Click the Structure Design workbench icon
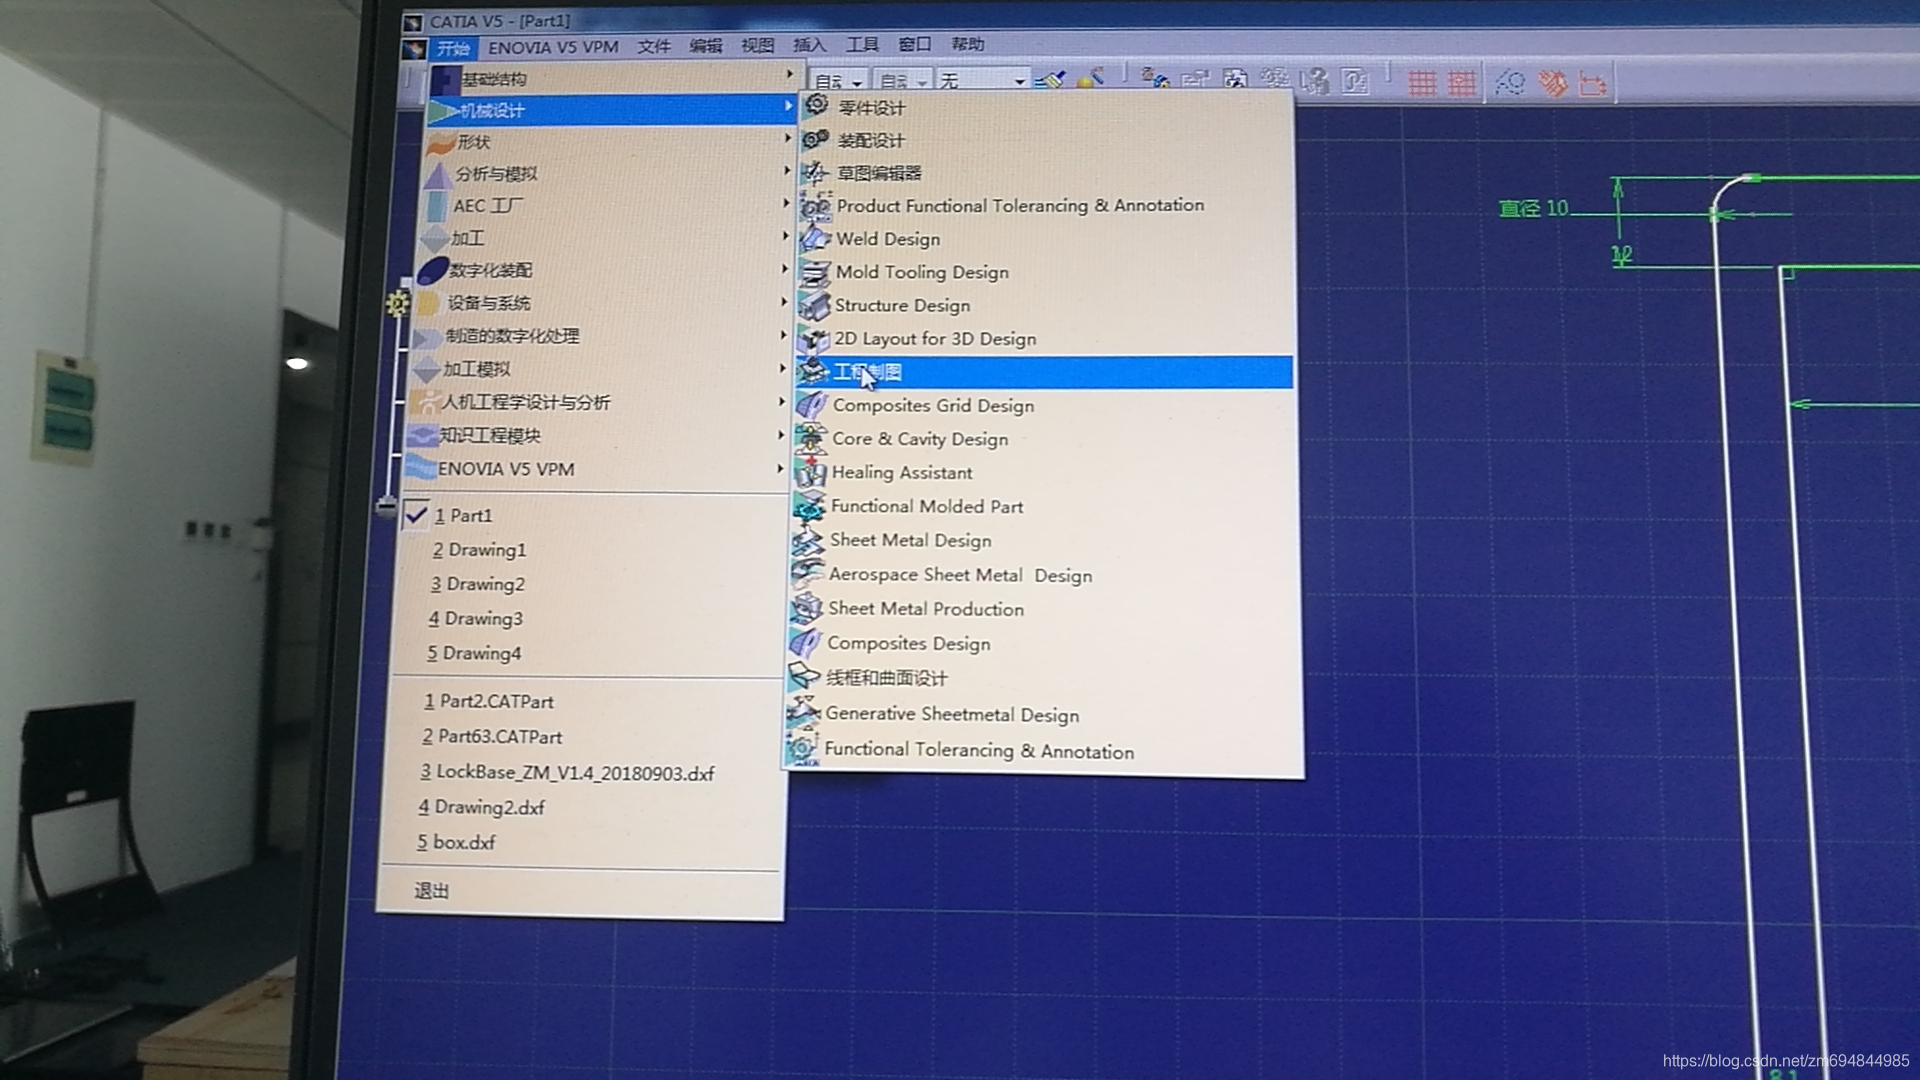The width and height of the screenshot is (1920, 1080). (x=814, y=305)
